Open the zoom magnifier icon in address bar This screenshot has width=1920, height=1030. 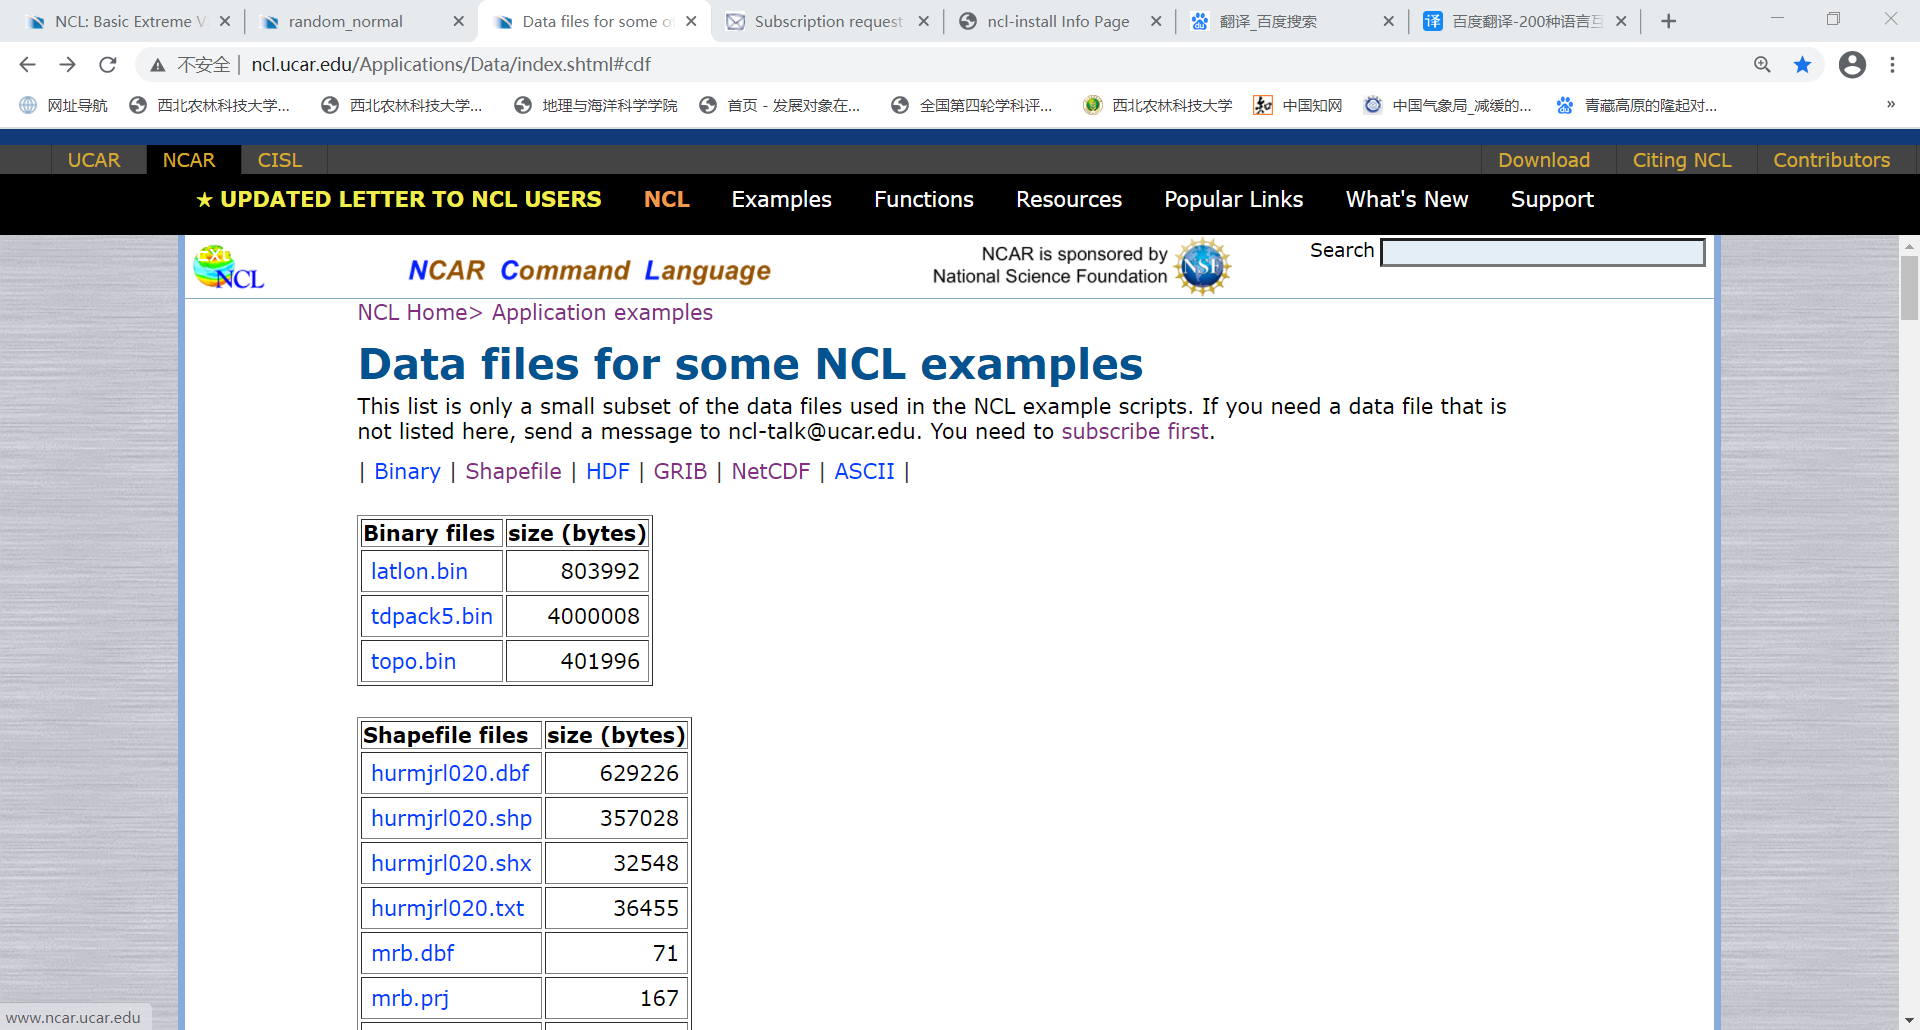click(1762, 65)
